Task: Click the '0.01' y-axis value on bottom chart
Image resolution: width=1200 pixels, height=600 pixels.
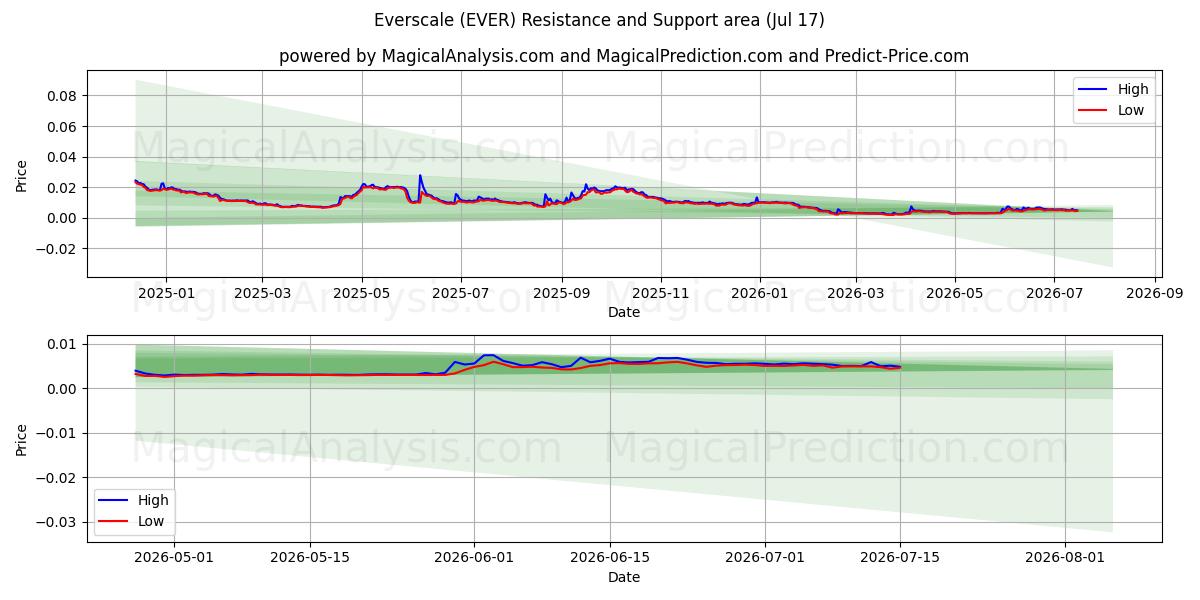Action: pos(64,344)
